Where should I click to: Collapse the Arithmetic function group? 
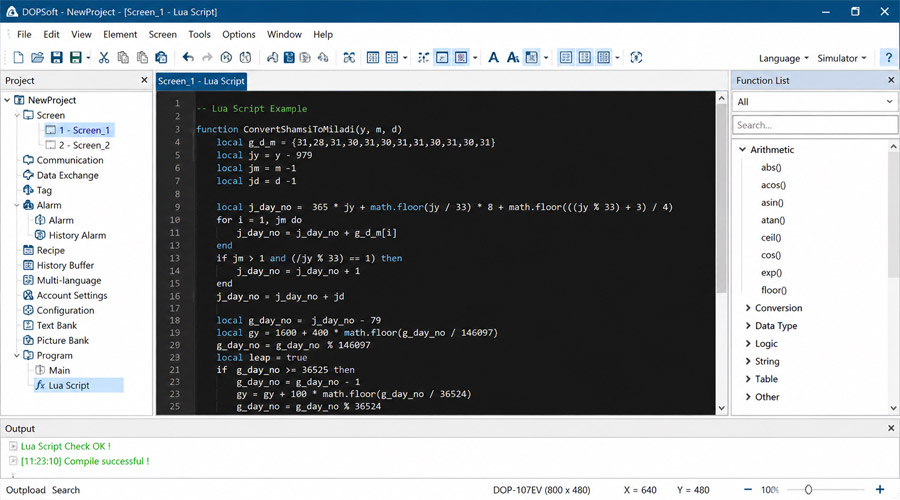coord(742,149)
